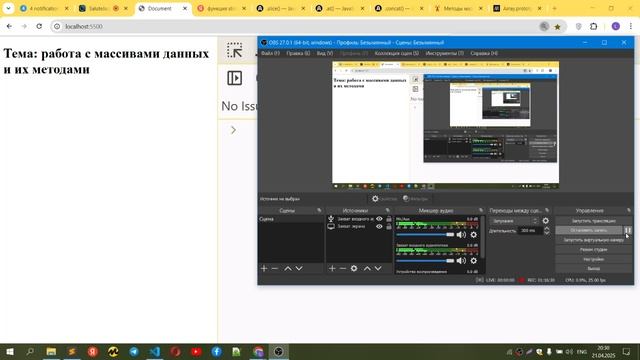This screenshot has width=640, height=360.
Task: Click the Длительность duration field
Action: tap(531, 231)
